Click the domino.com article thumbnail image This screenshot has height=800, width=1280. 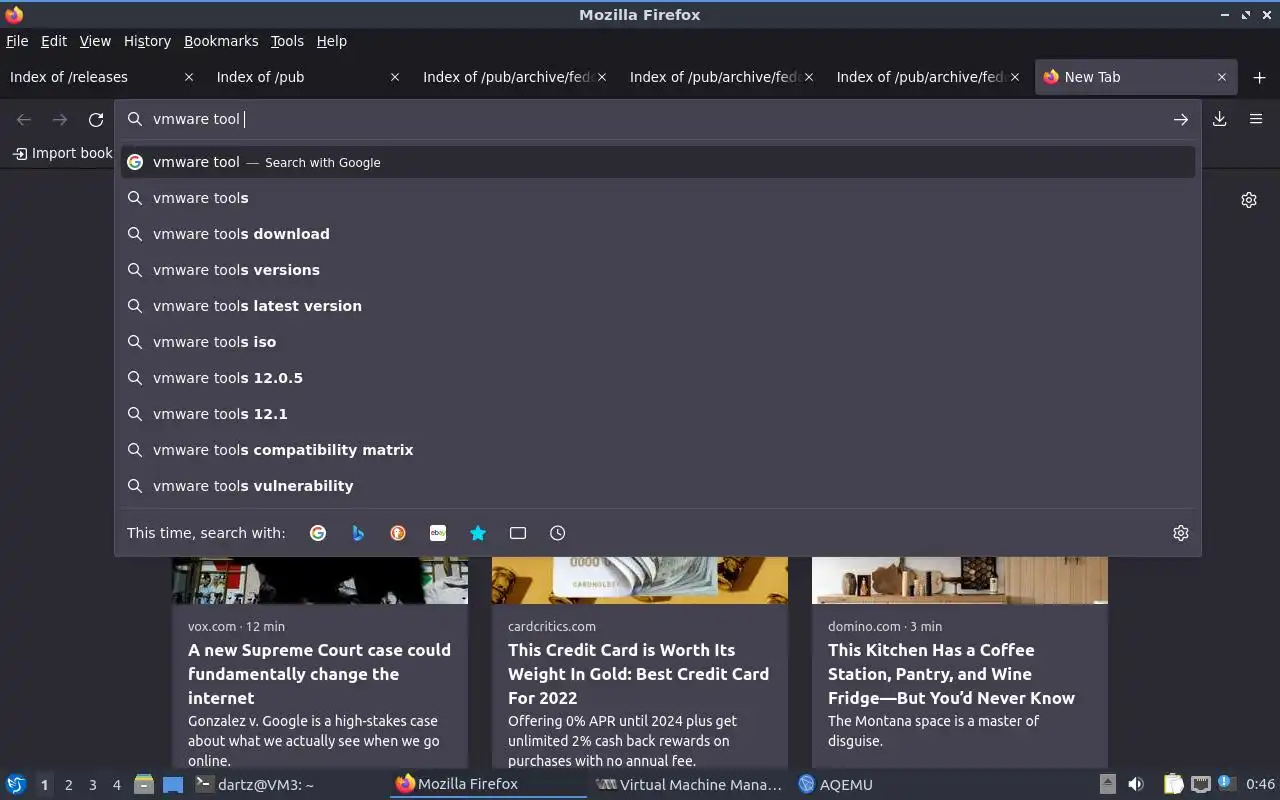pyautogui.click(x=960, y=580)
